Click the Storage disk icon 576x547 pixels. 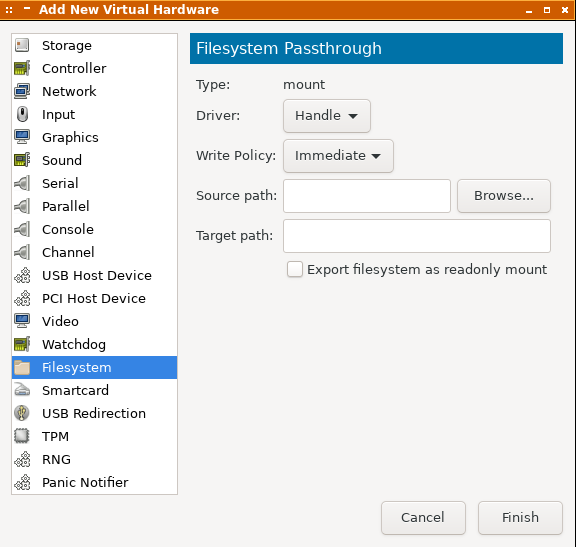(x=22, y=45)
